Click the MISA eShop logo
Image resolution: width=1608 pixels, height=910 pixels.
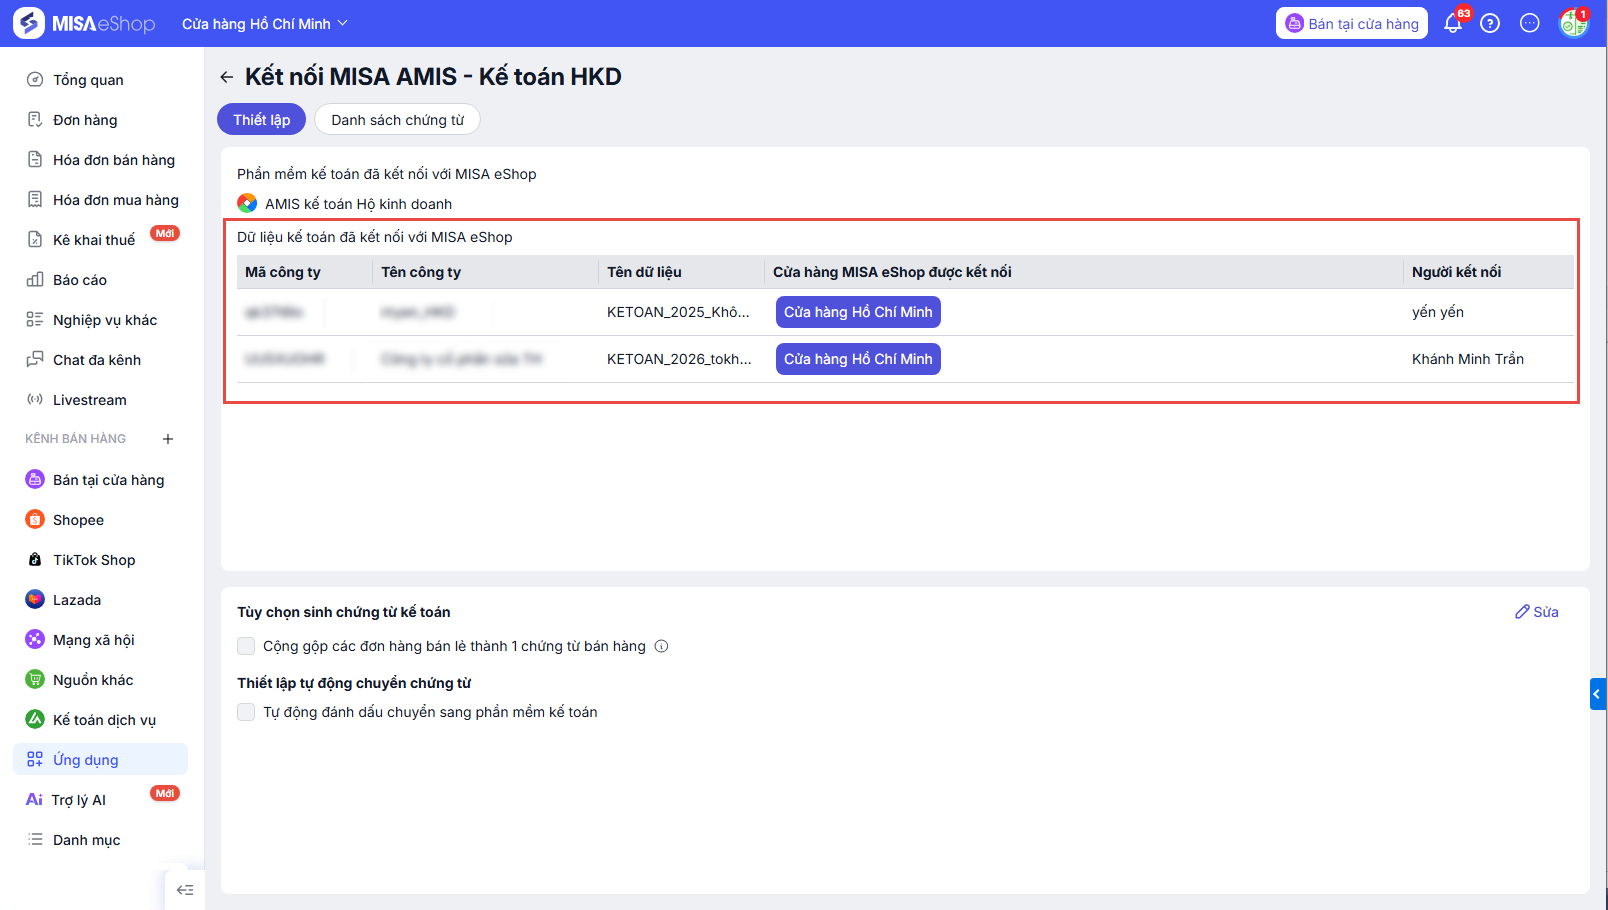pos(85,23)
